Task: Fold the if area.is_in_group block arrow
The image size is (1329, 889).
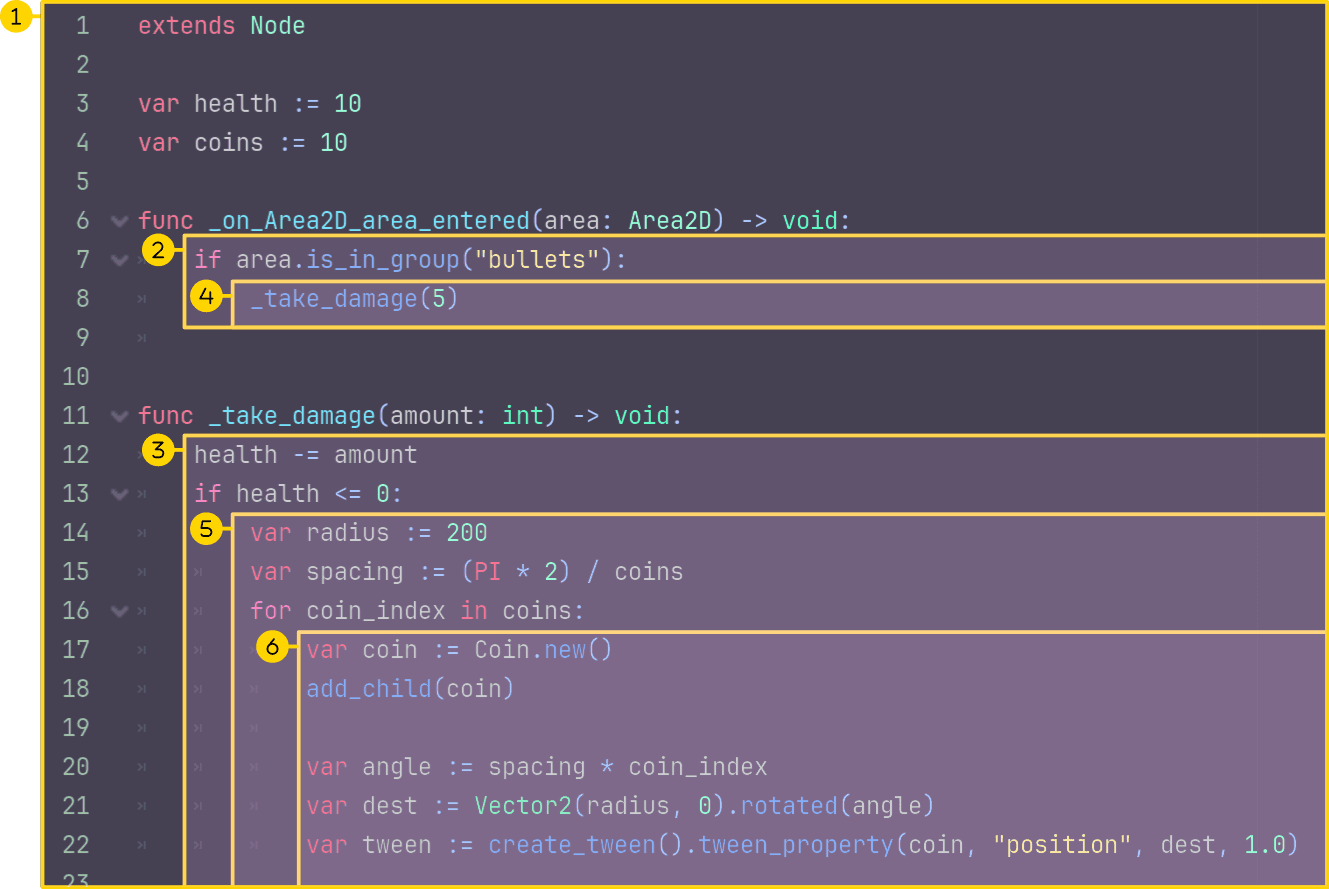Action: tap(120, 260)
